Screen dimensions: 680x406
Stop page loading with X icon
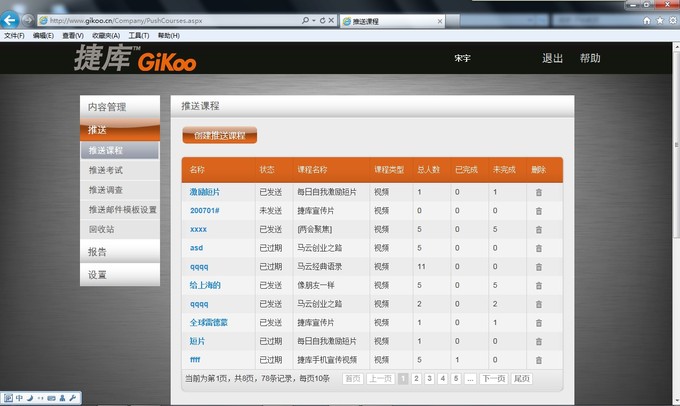[x=331, y=20]
